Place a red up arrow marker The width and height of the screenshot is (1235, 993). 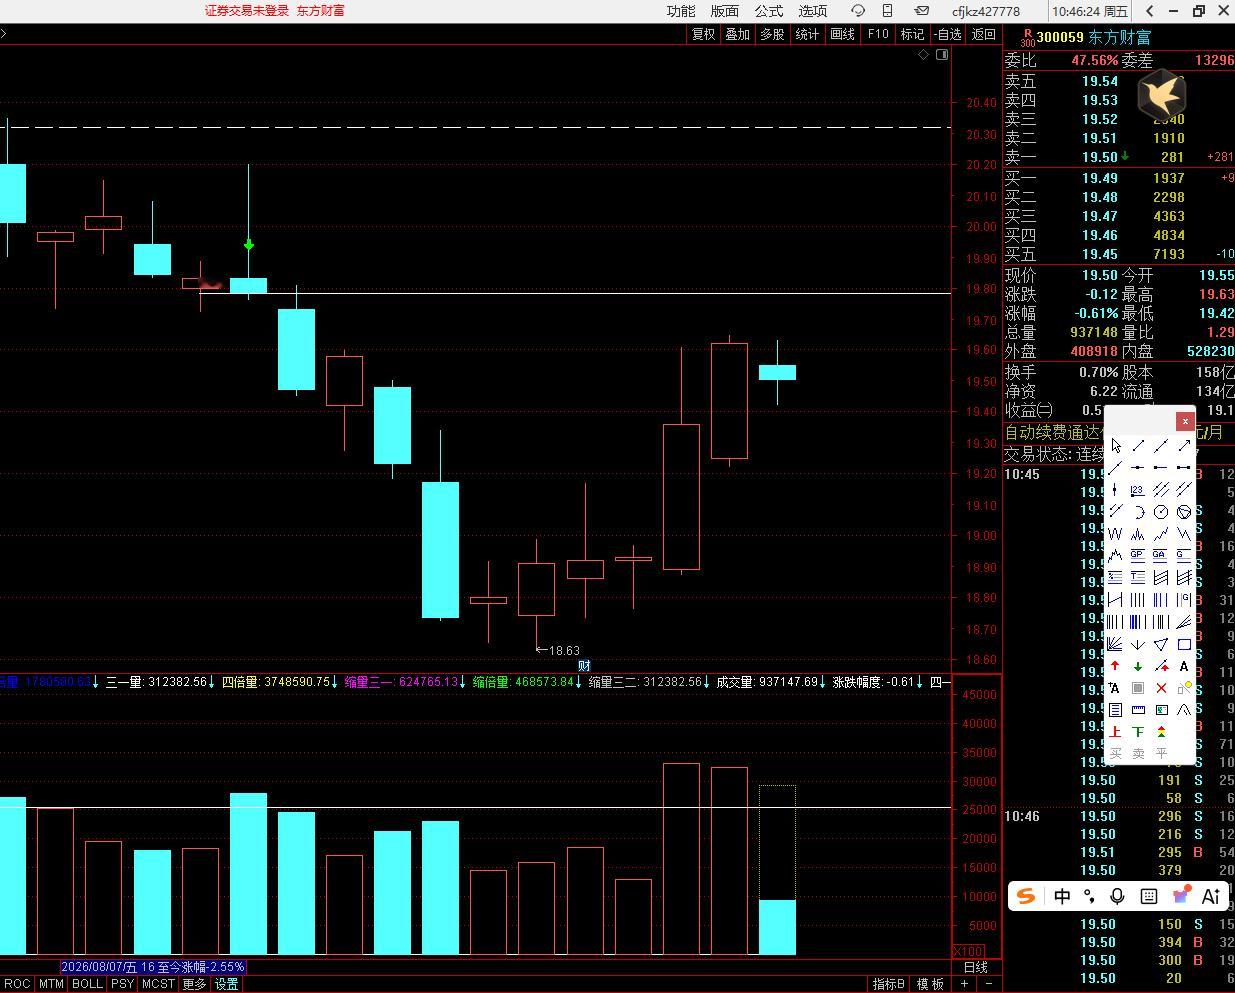click(x=1115, y=666)
